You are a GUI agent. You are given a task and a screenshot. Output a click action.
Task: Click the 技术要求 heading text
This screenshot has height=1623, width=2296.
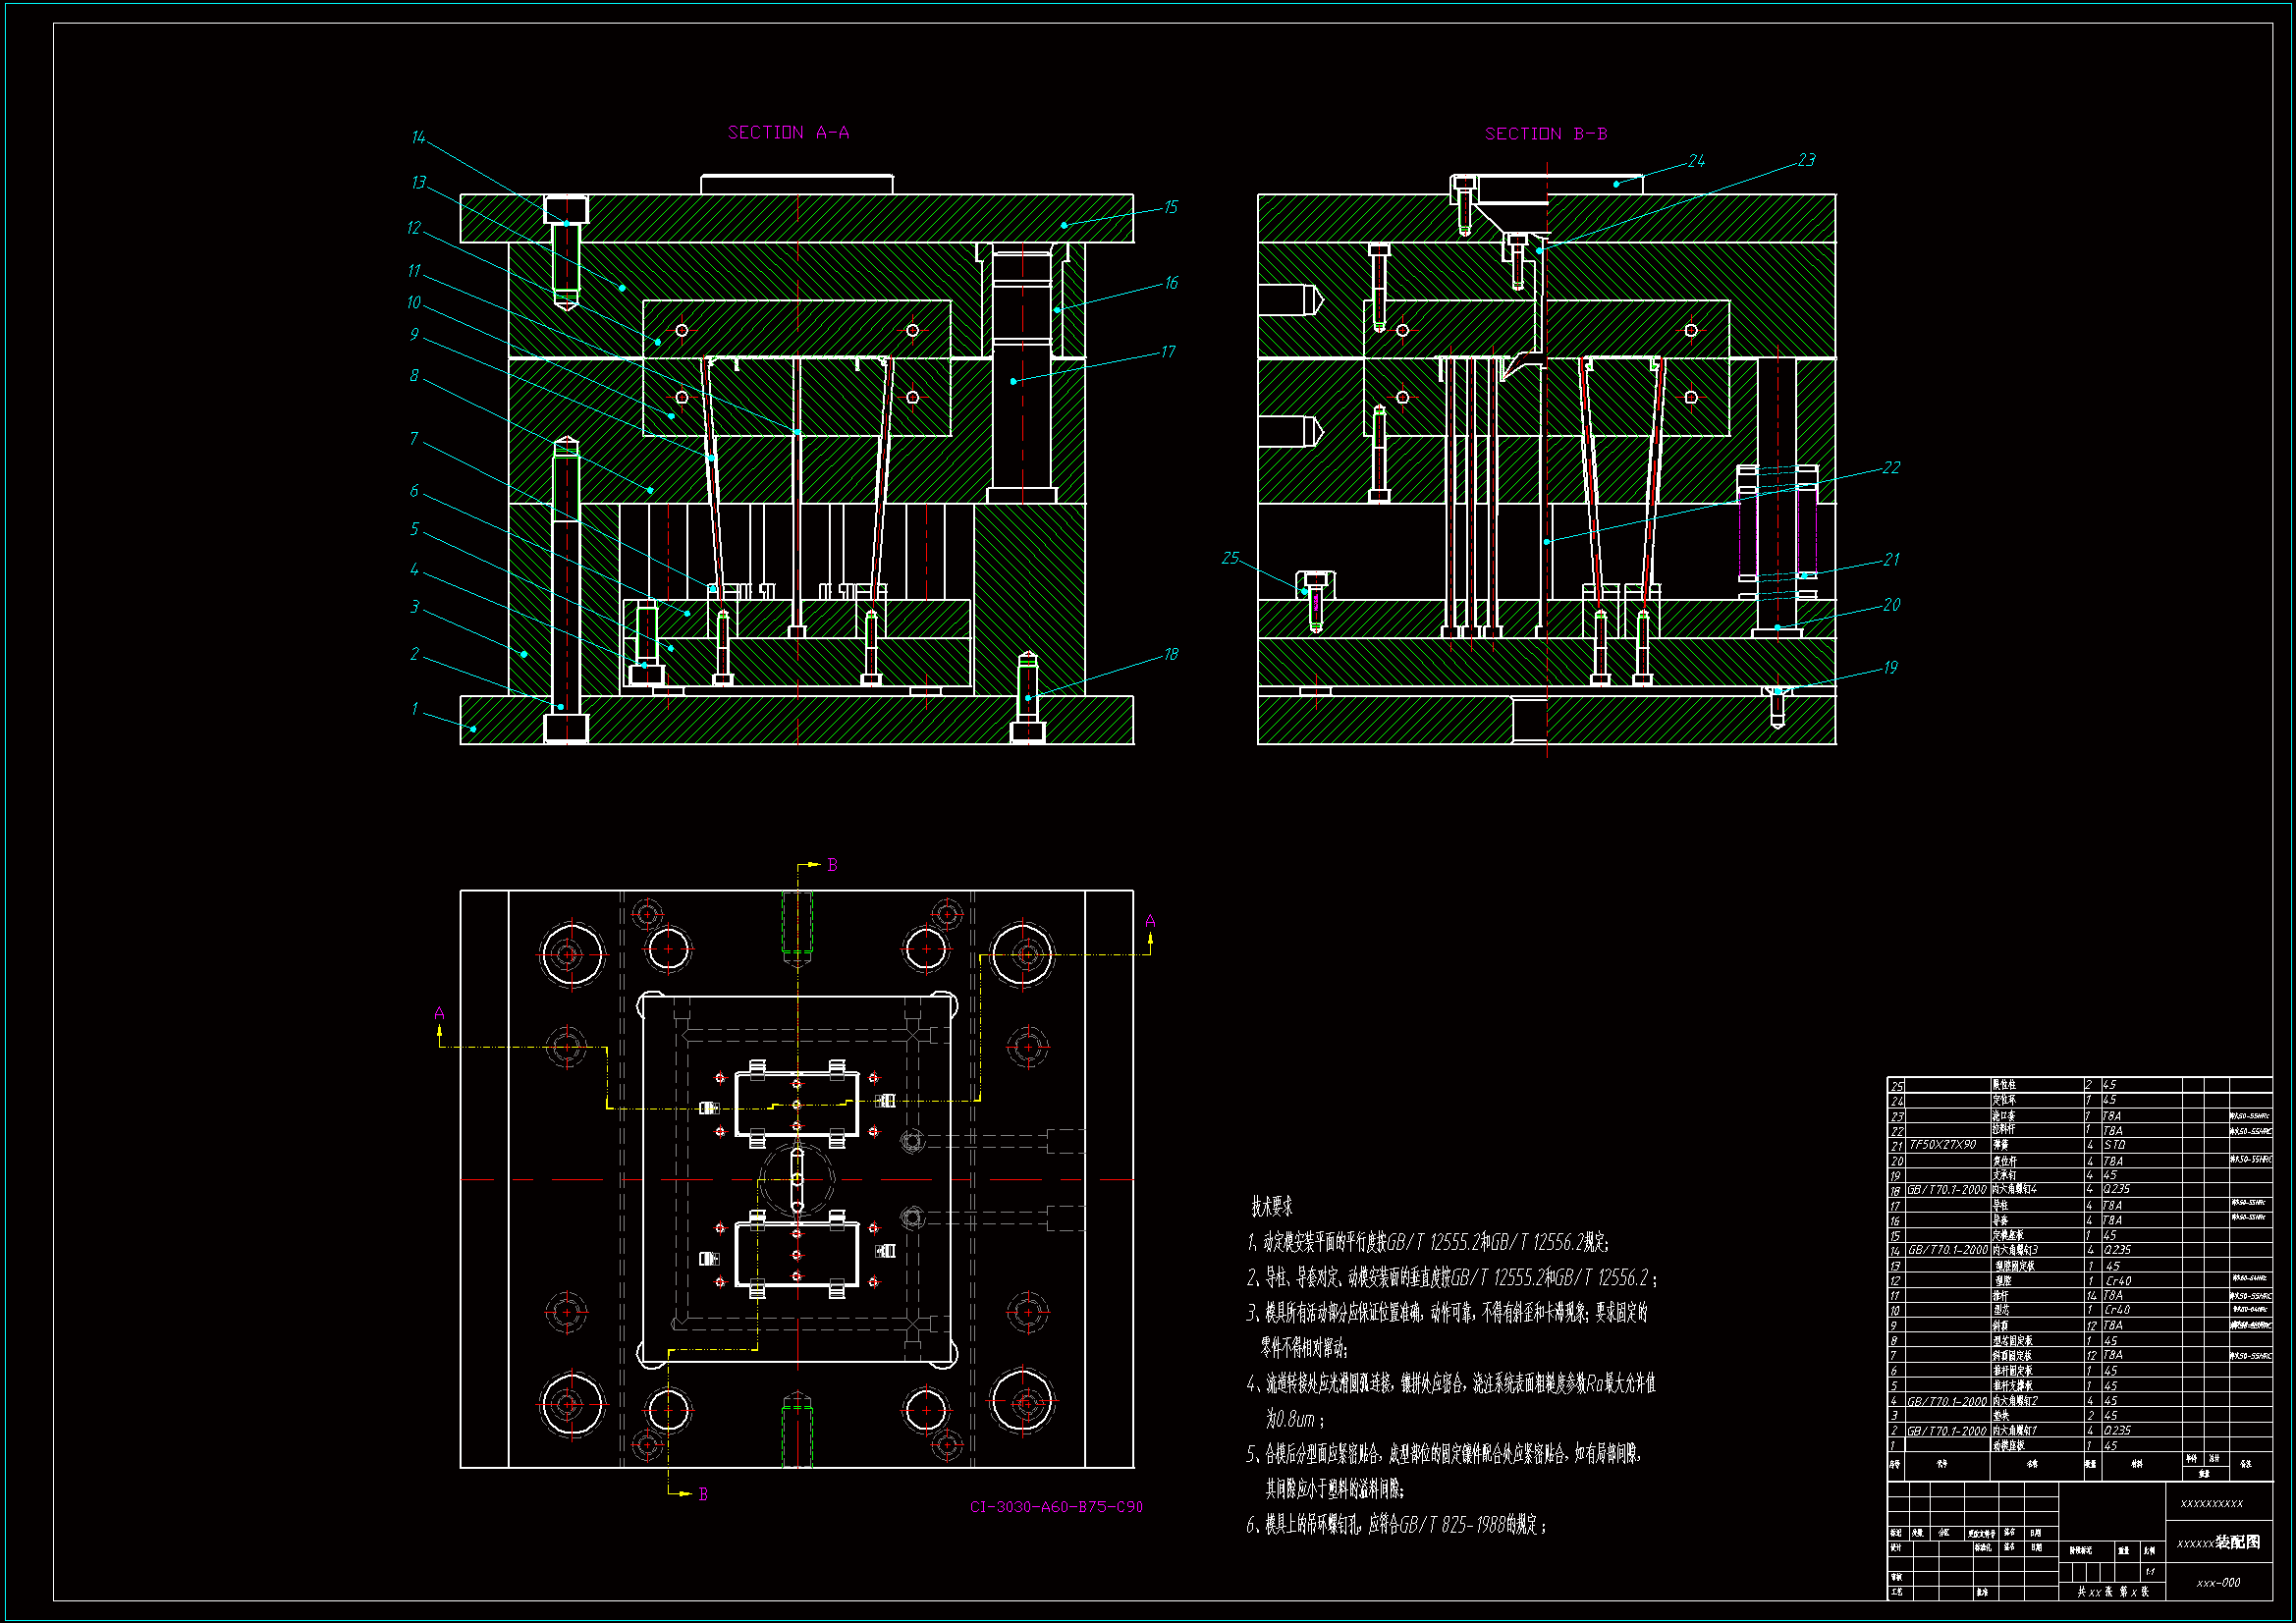point(1271,1207)
